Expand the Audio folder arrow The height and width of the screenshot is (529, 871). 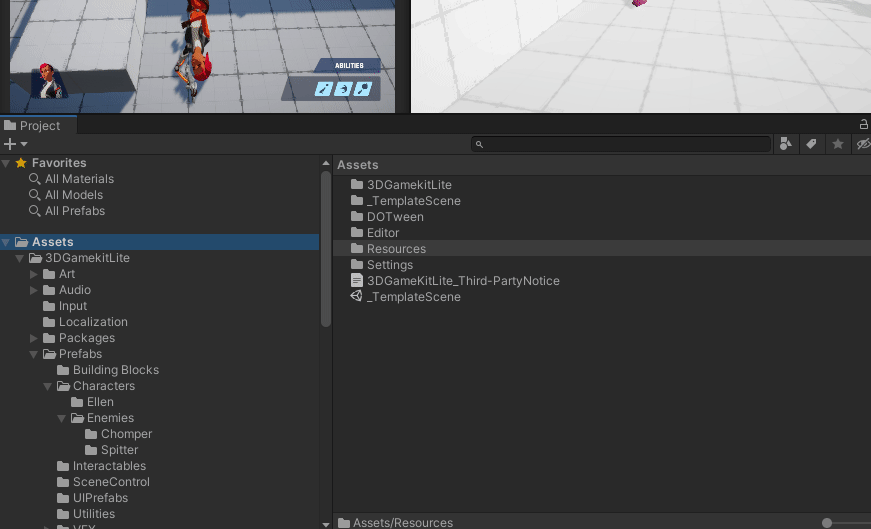[x=33, y=290]
